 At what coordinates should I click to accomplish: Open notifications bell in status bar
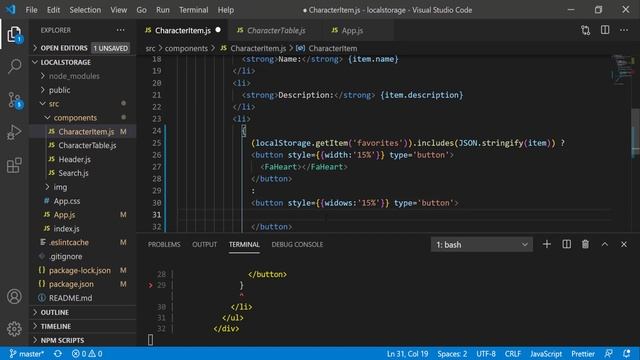(627, 353)
